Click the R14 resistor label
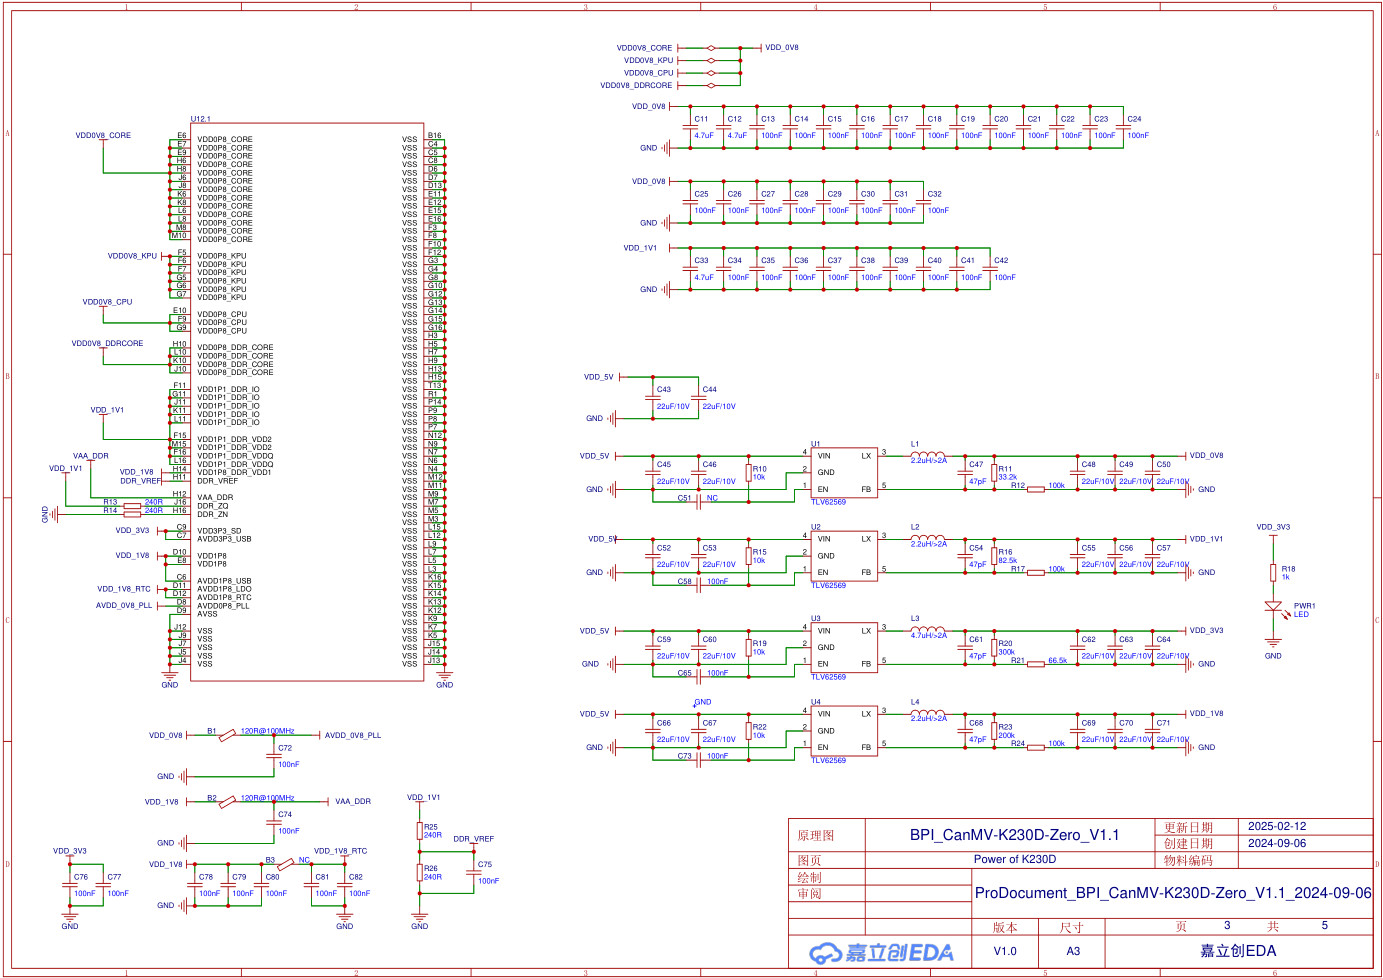Screen dimensions: 1383x978 click(x=110, y=511)
